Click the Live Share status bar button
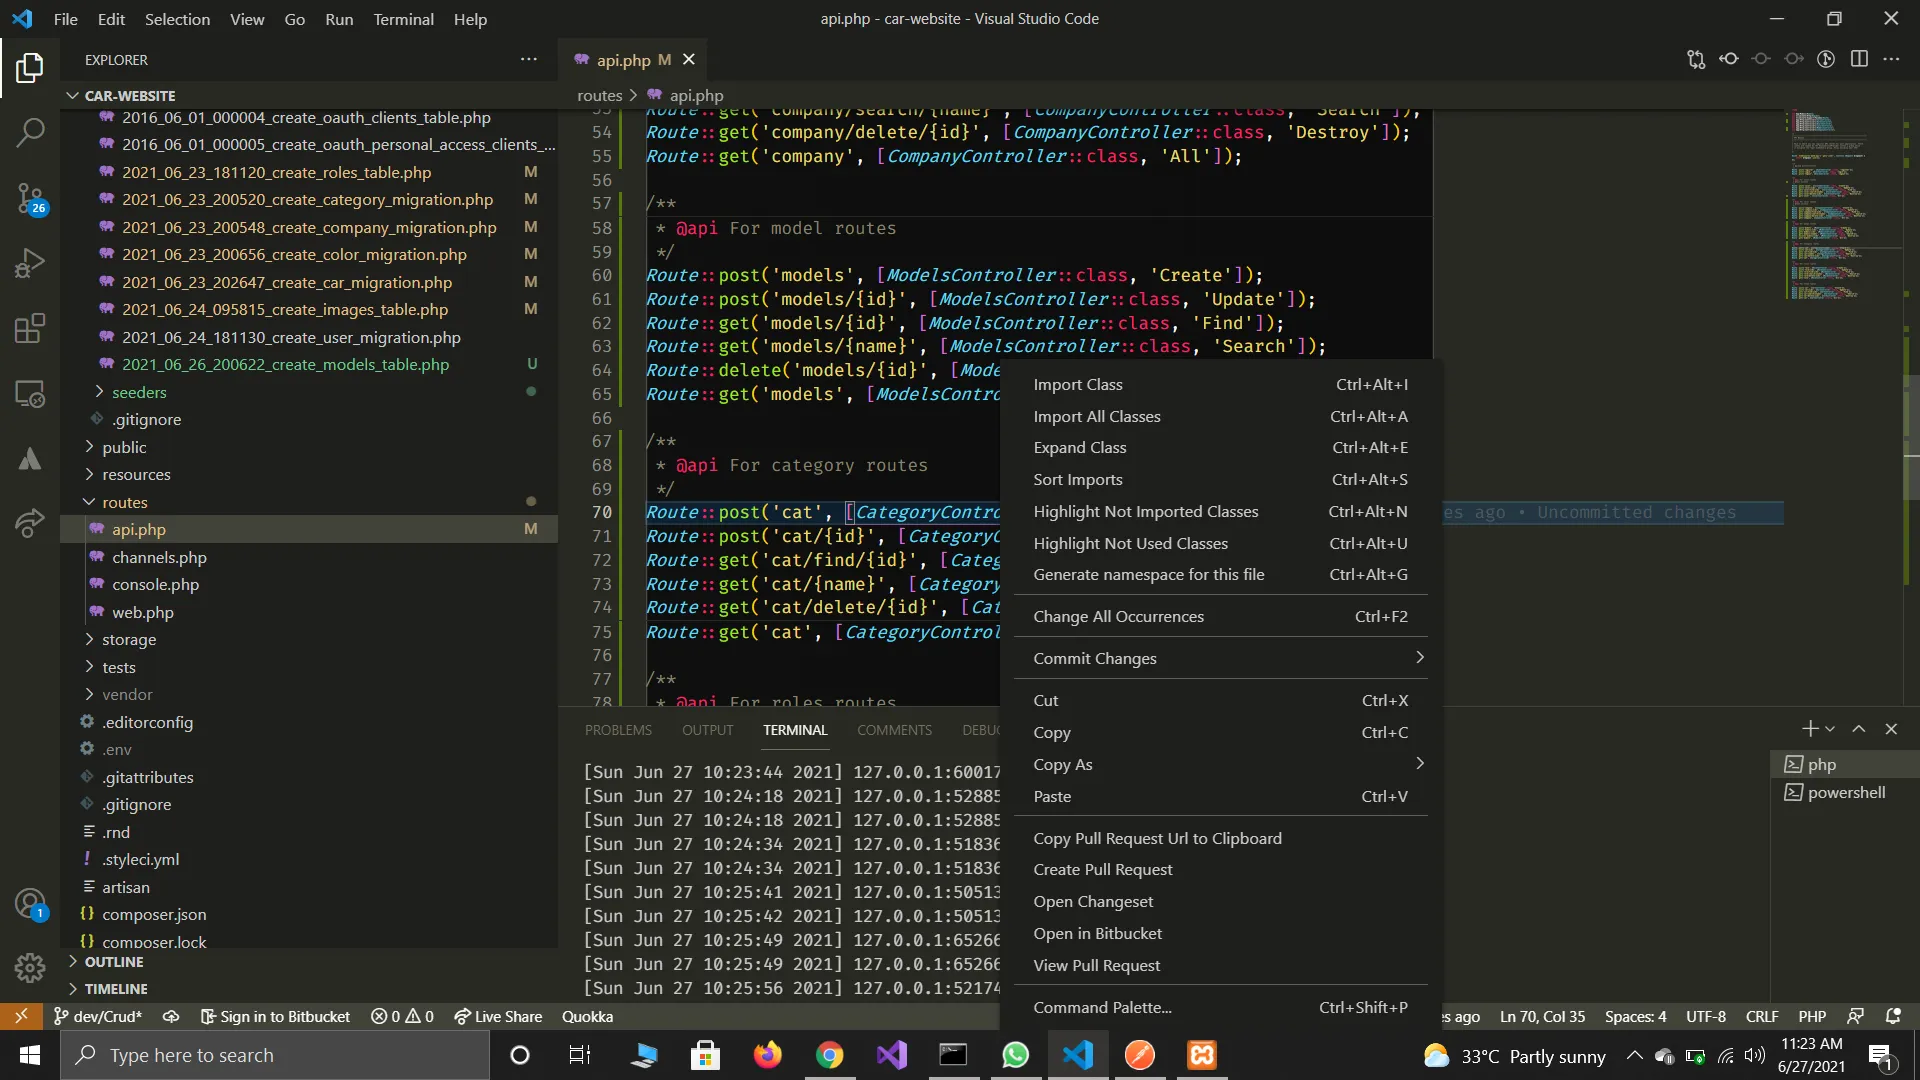Image resolution: width=1920 pixels, height=1080 pixels. coord(498,1016)
